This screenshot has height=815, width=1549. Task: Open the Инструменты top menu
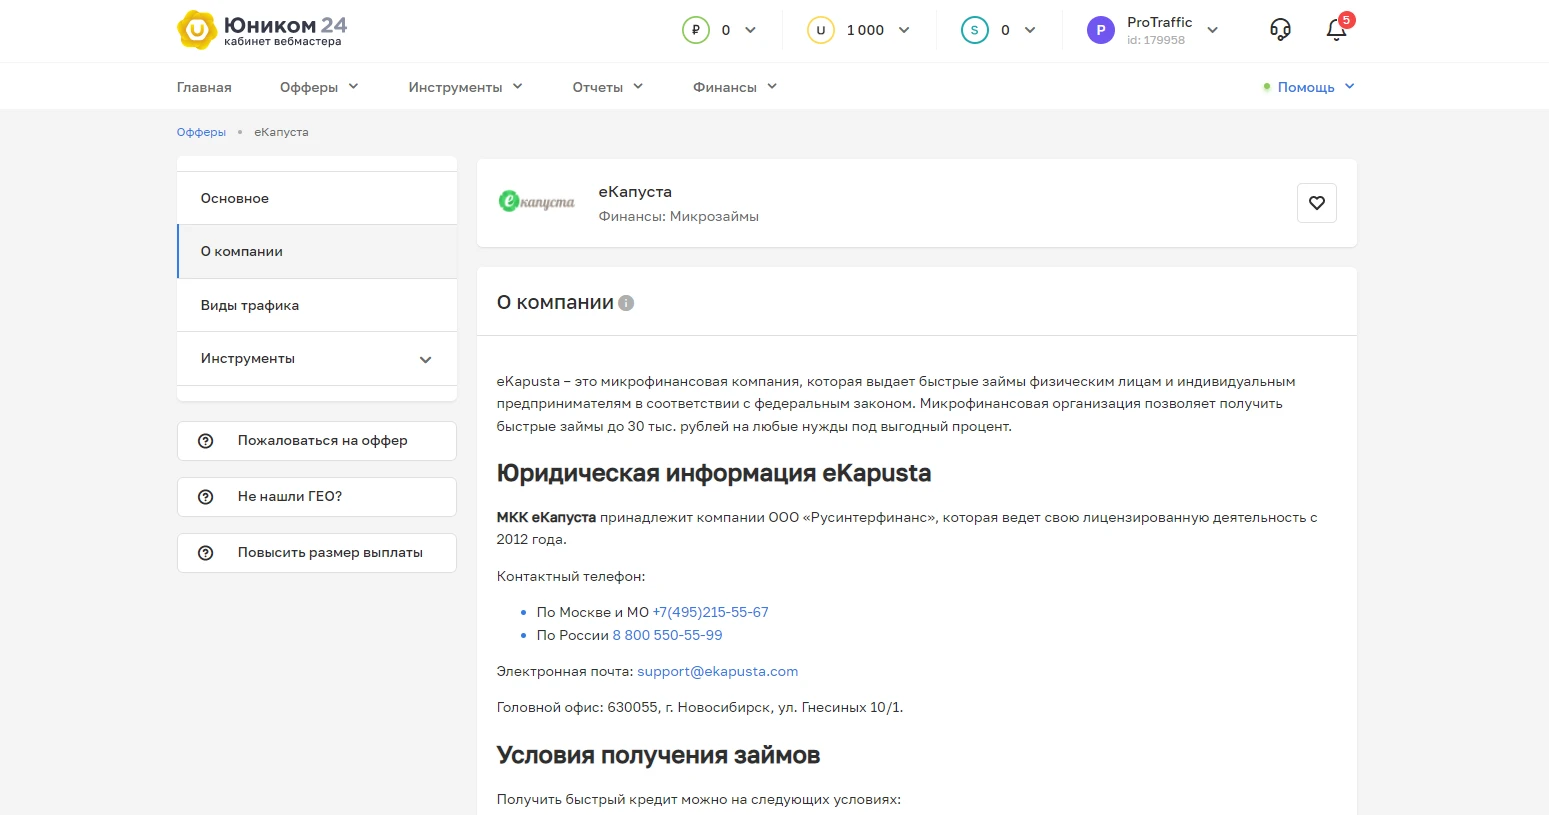click(x=465, y=87)
